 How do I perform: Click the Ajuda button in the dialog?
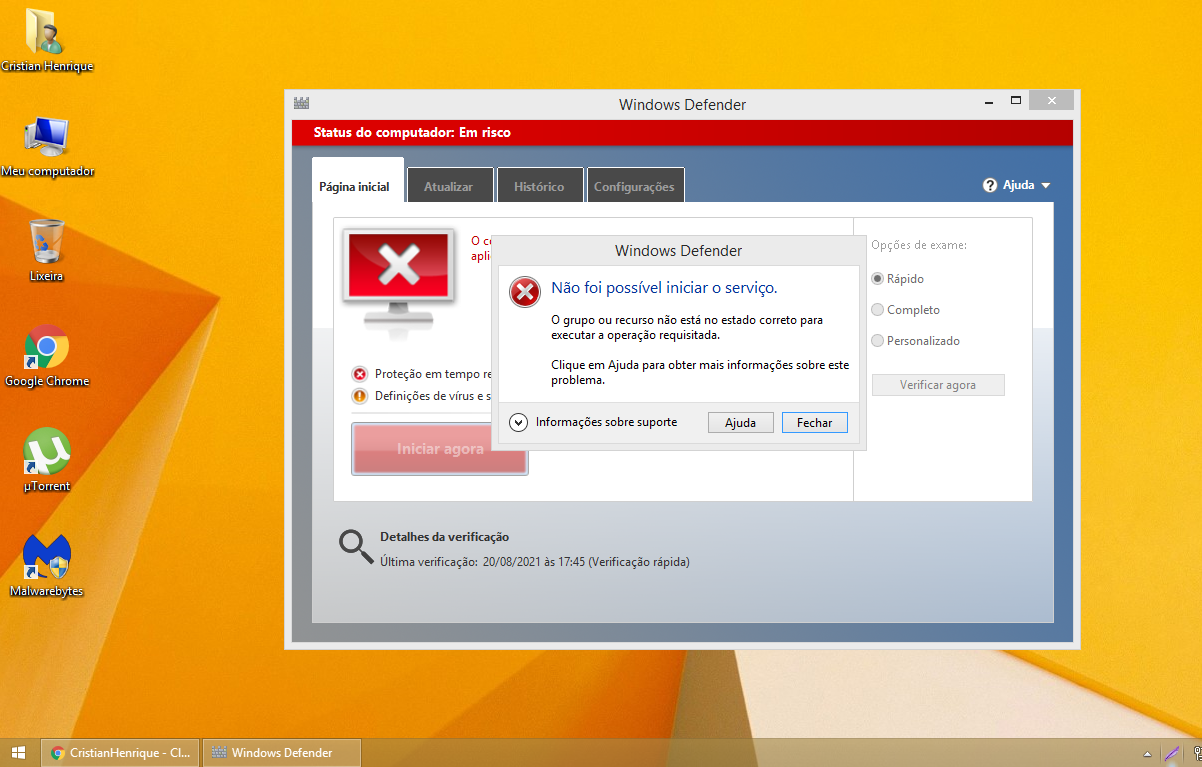pos(740,423)
